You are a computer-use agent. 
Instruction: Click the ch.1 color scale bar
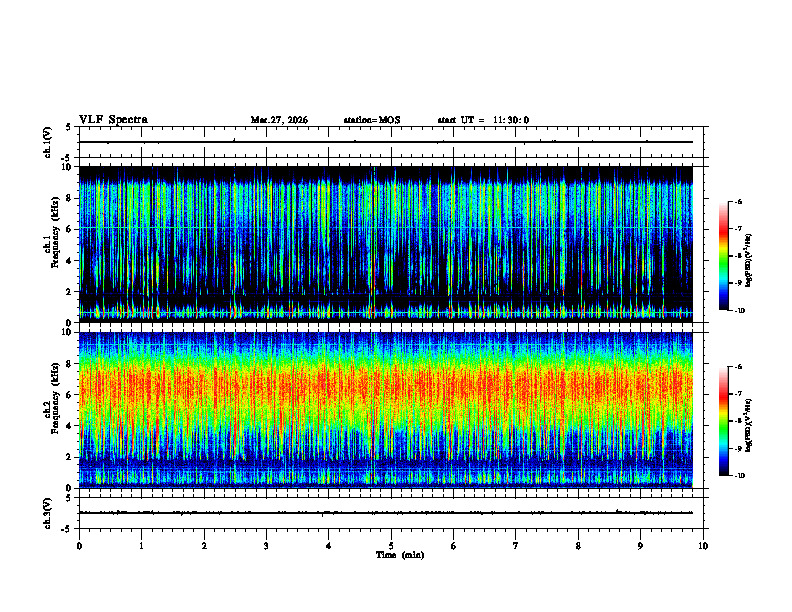click(x=723, y=256)
